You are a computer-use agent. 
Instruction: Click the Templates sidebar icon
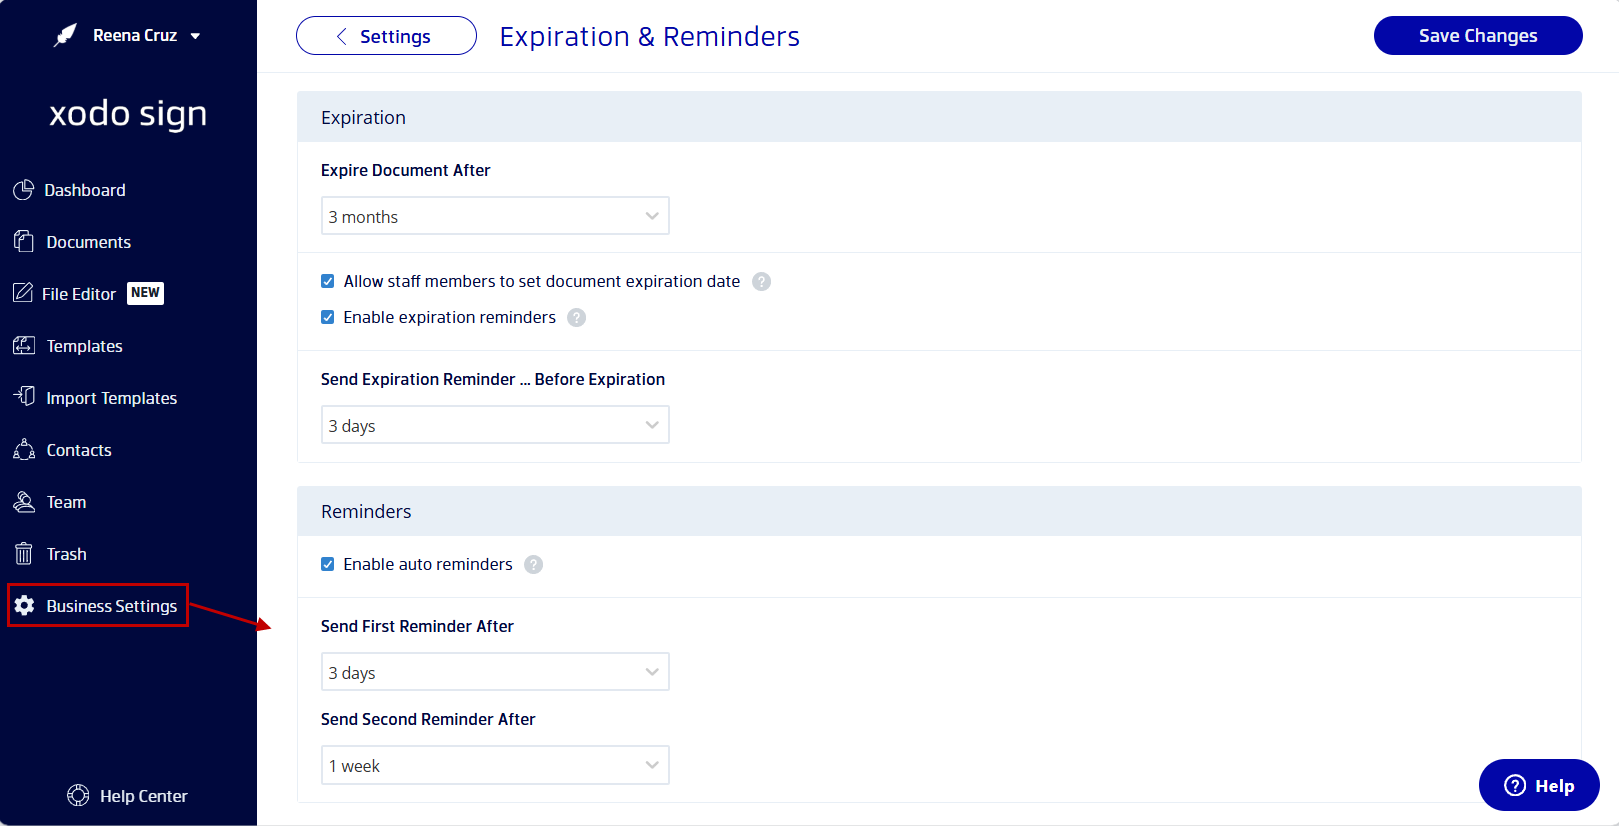pyautogui.click(x=24, y=345)
